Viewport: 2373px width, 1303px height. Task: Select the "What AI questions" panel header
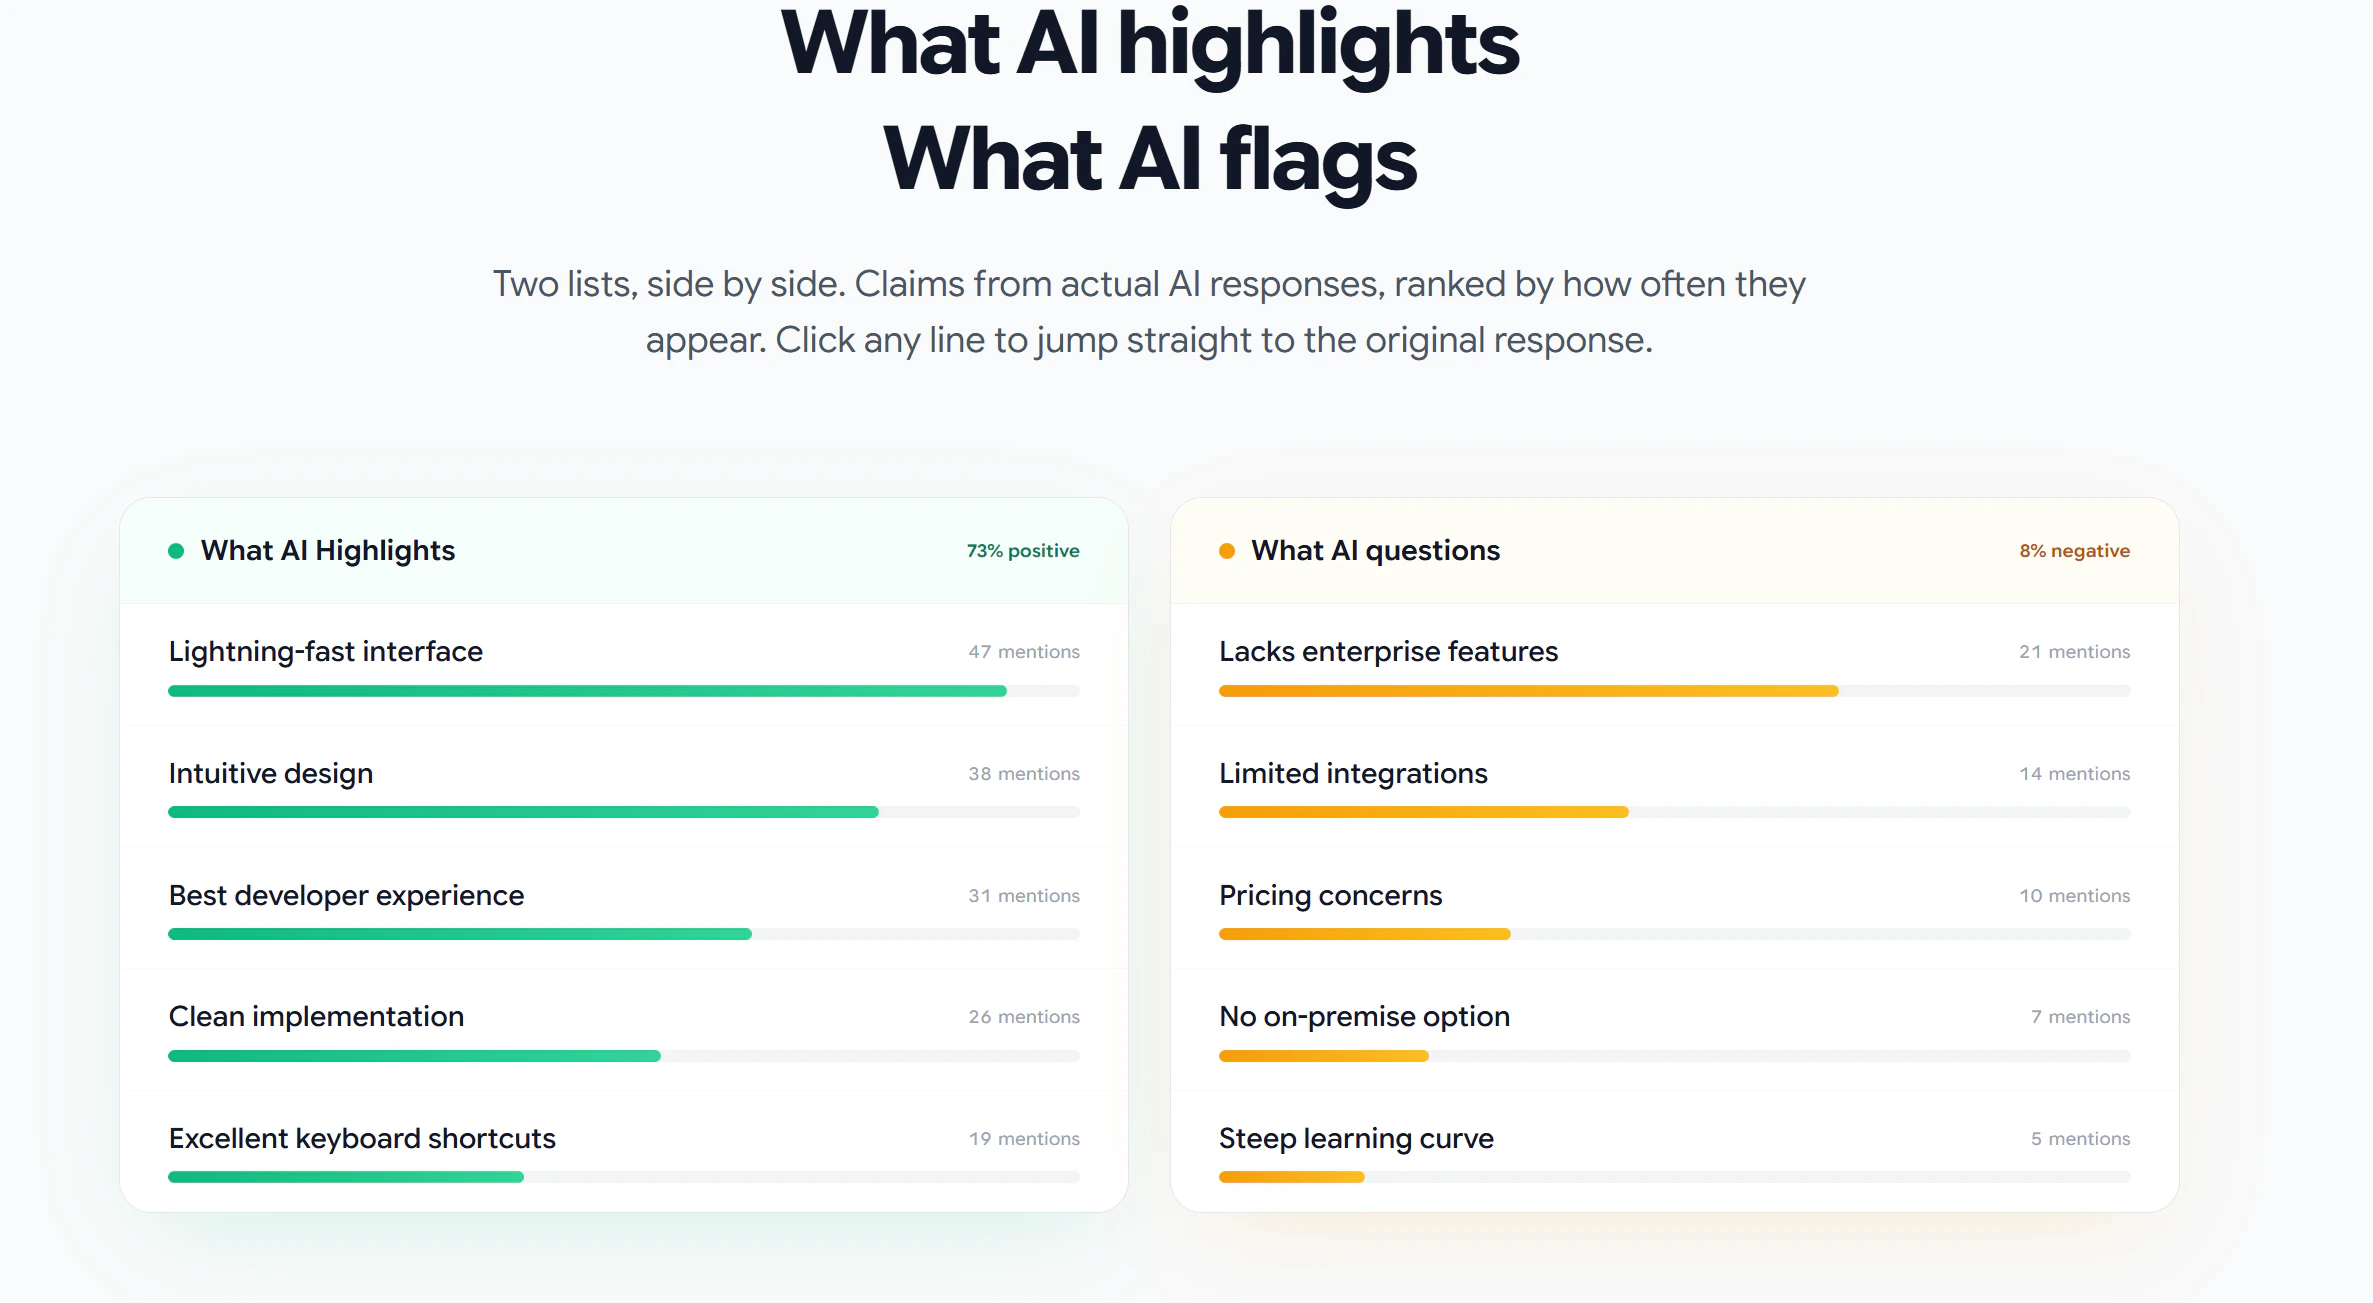pos(1376,550)
